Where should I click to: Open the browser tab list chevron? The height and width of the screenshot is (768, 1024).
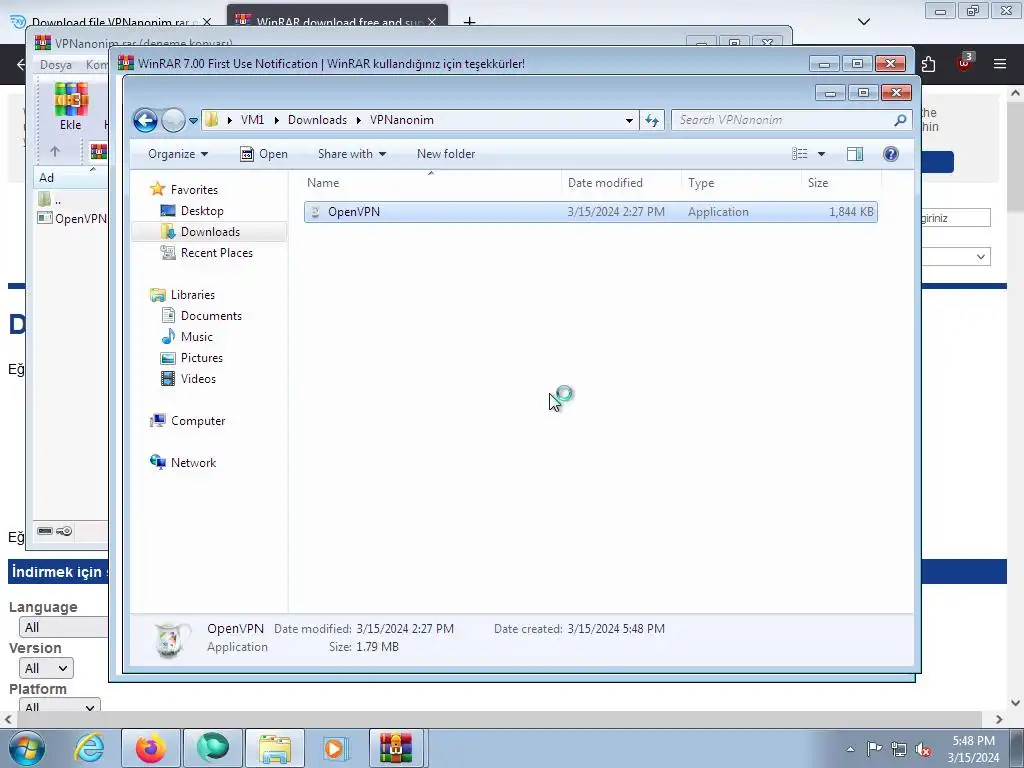click(x=864, y=22)
